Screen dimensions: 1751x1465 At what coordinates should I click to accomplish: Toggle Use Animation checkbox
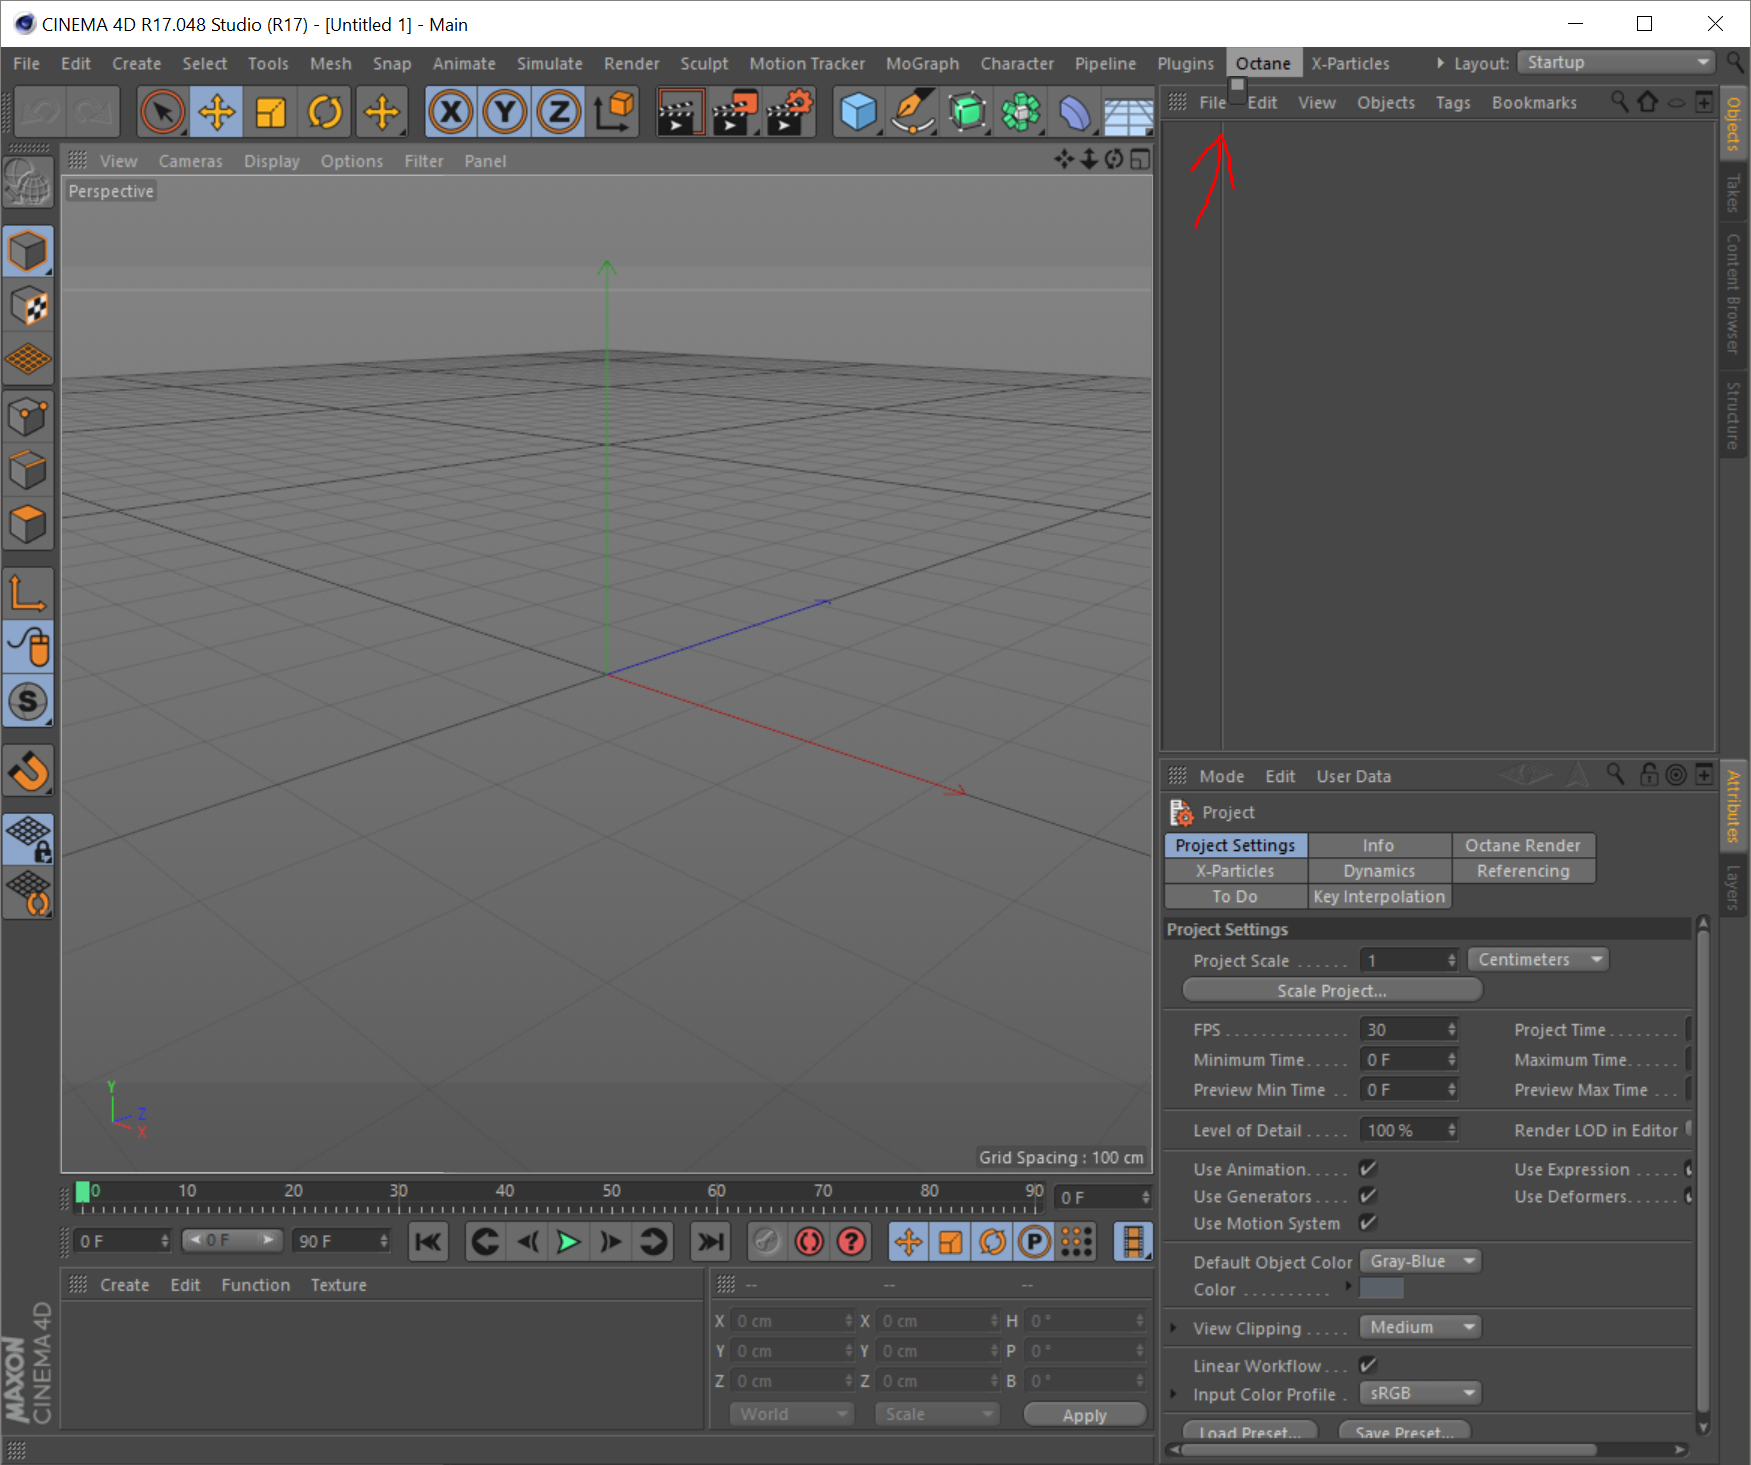coord(1368,1168)
